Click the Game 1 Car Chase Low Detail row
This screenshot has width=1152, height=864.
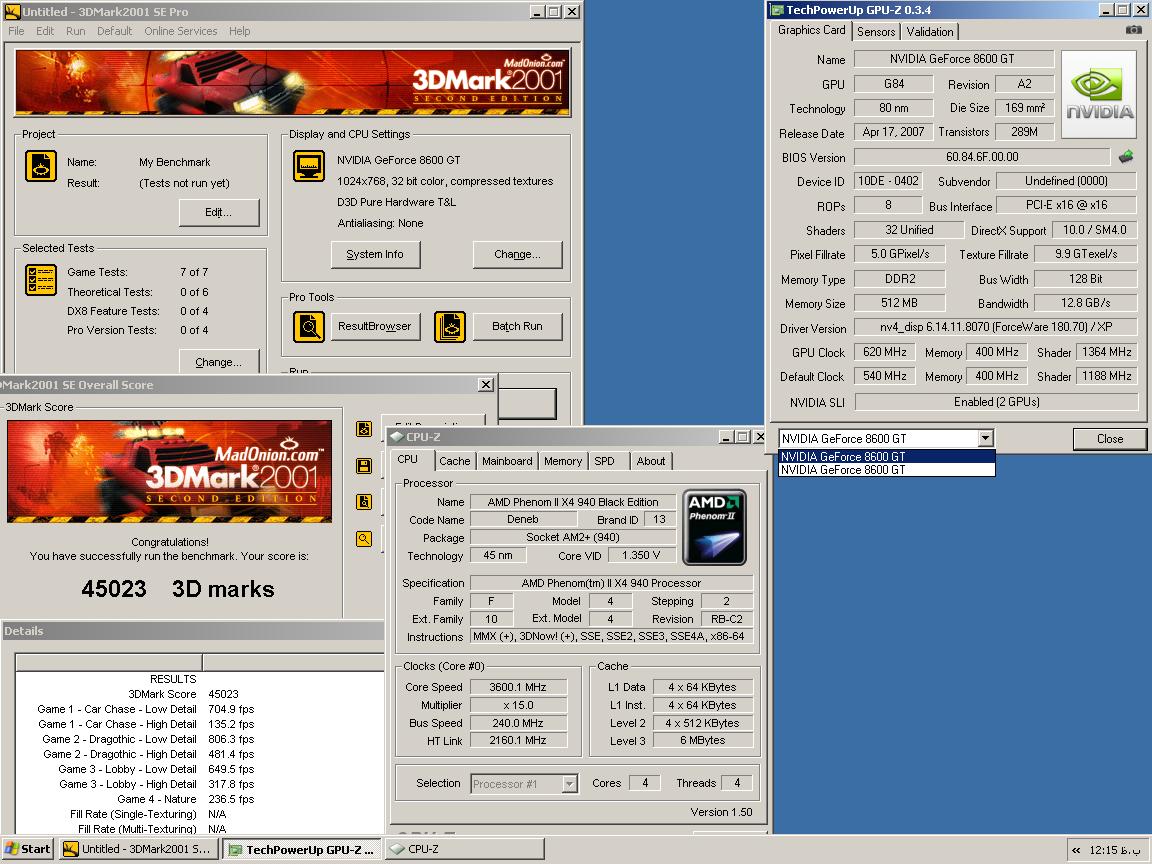[x=200, y=709]
